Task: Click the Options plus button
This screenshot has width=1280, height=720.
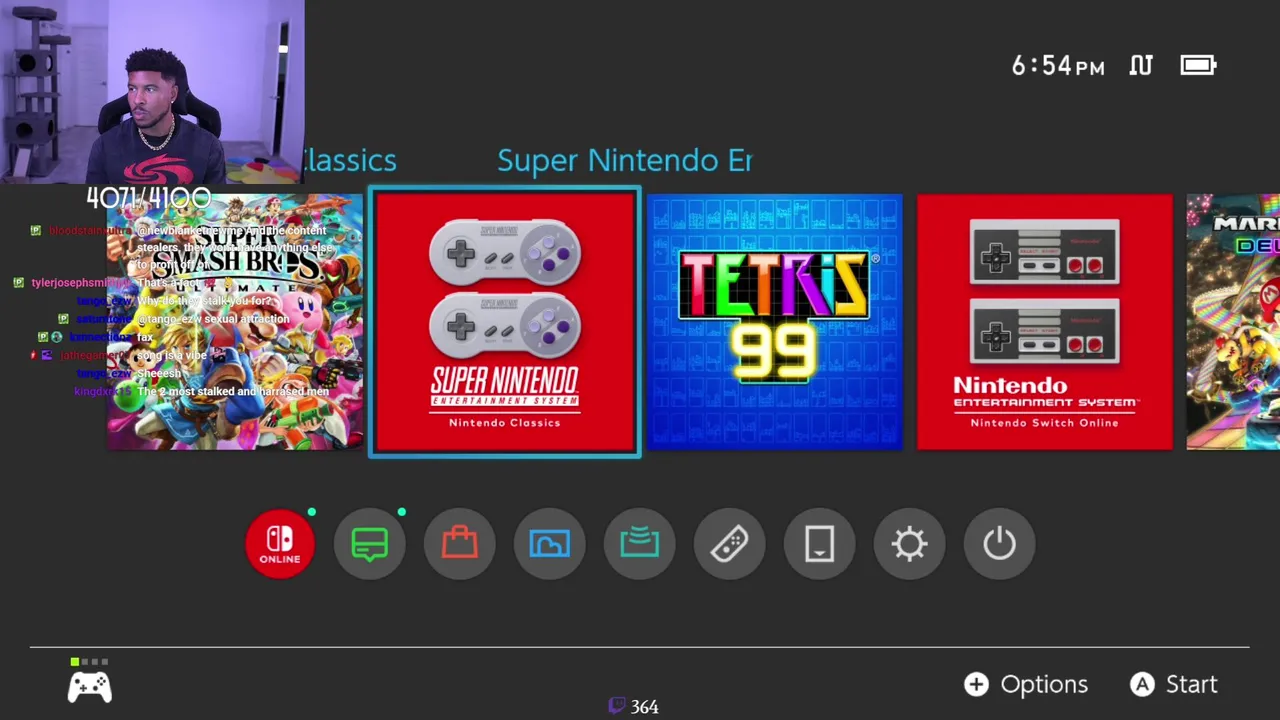Action: coord(1026,684)
